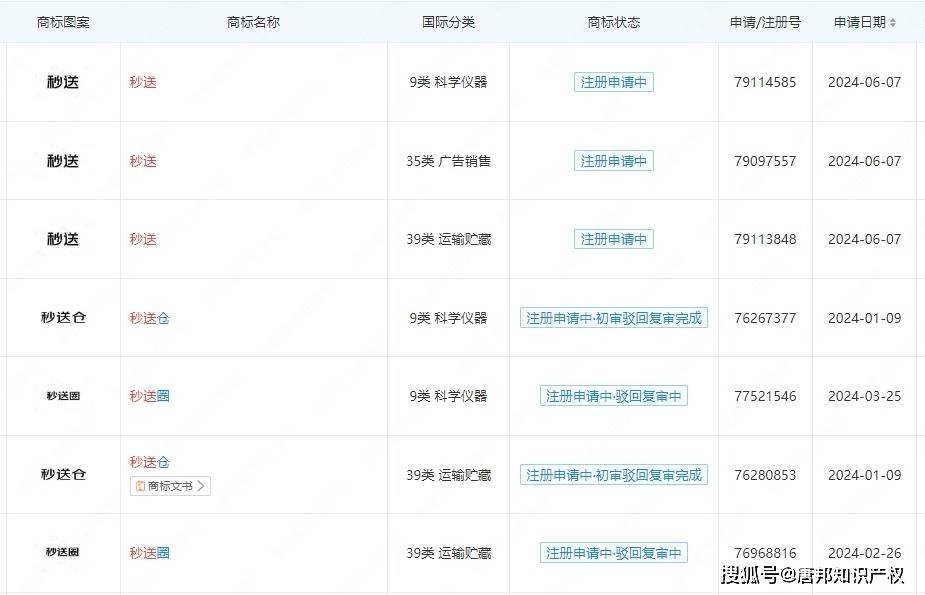Click the 商标图案 column header
Screen dimensions: 925x595
click(63, 22)
